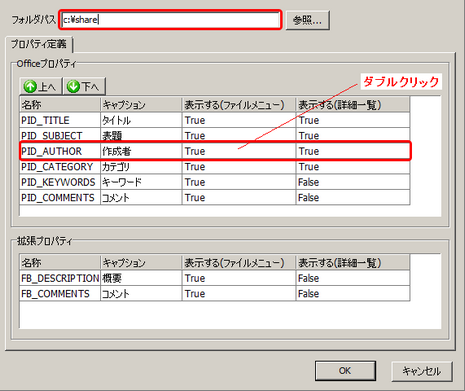Move selected property up with 上へ
Image resolution: width=465 pixels, height=391 pixels.
tap(41, 87)
